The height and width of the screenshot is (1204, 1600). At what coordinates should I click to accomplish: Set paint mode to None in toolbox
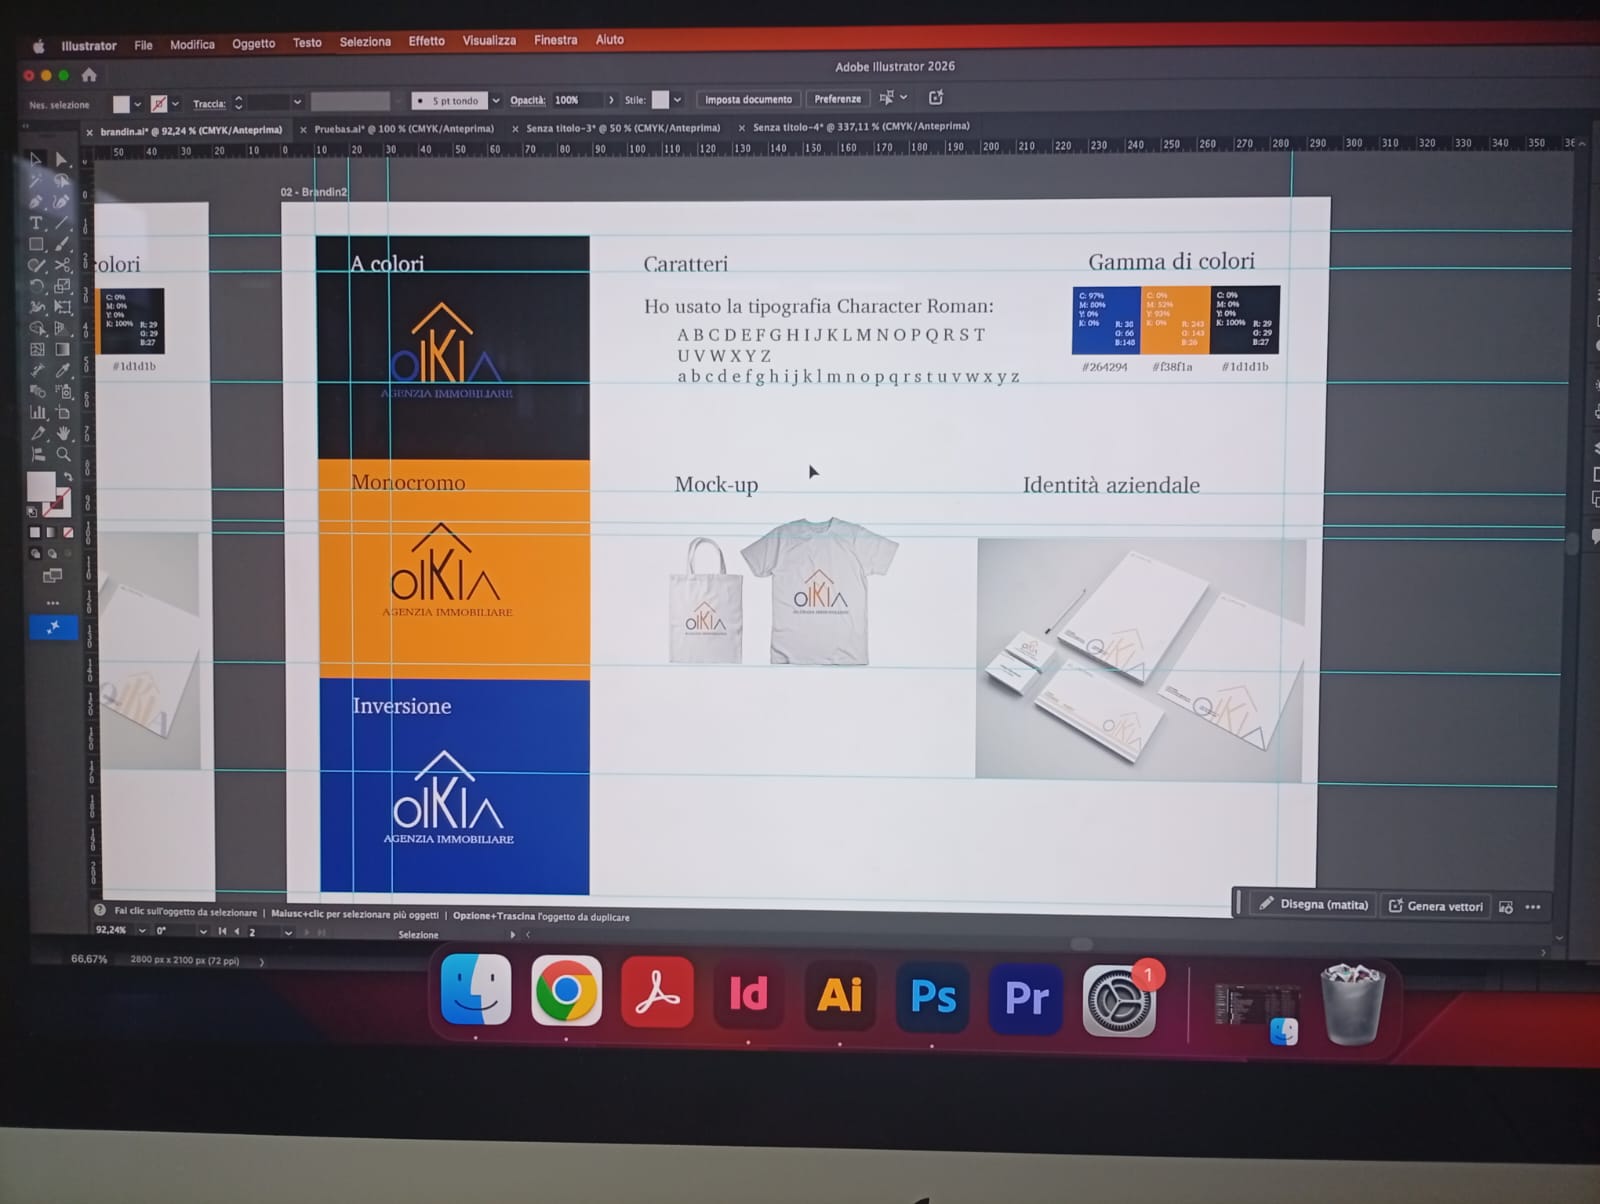[68, 533]
